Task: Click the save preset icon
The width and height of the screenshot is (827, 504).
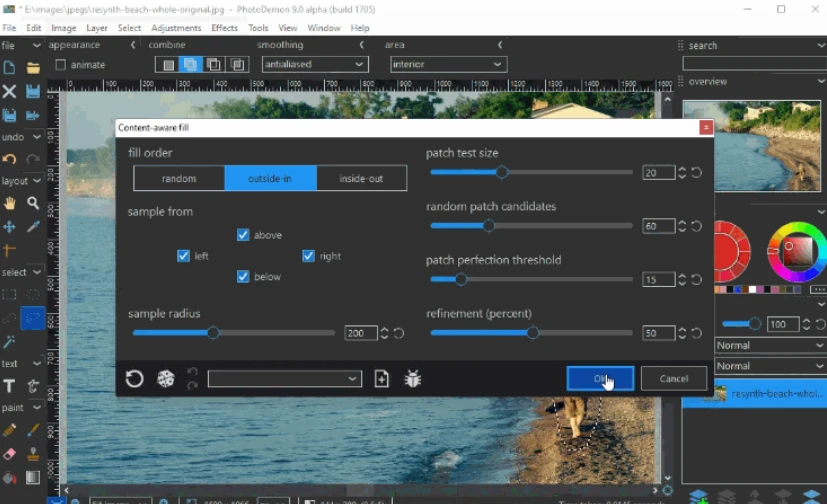Action: 382,379
